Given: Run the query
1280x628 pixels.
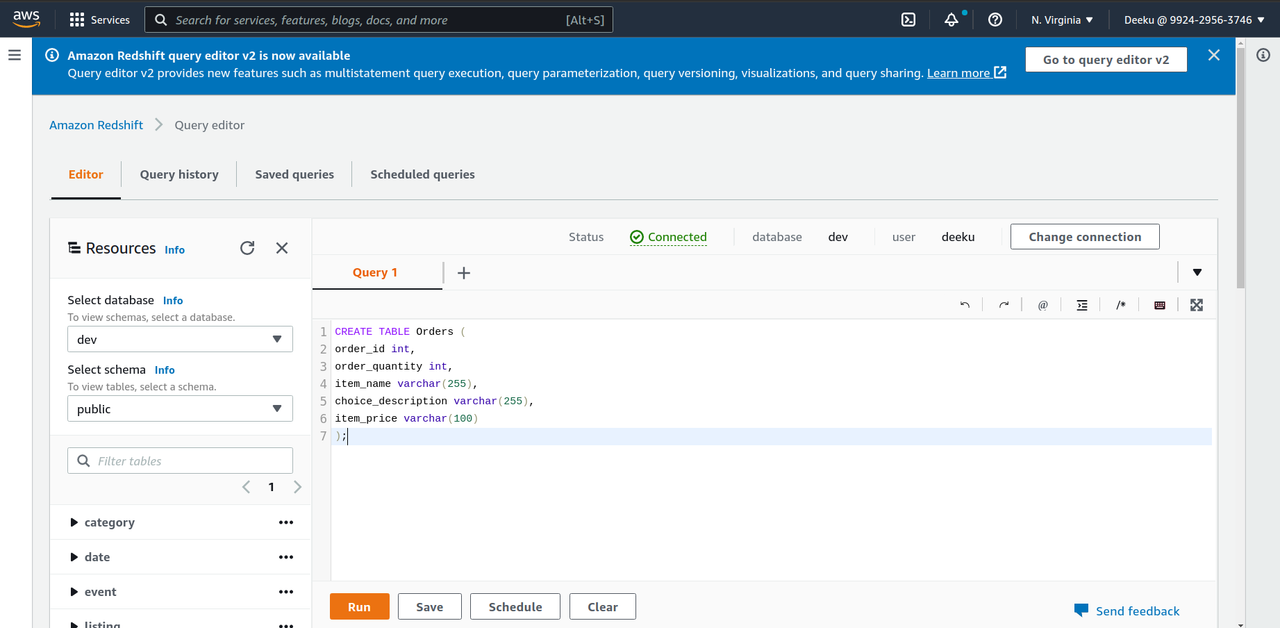Looking at the screenshot, I should click(x=360, y=607).
